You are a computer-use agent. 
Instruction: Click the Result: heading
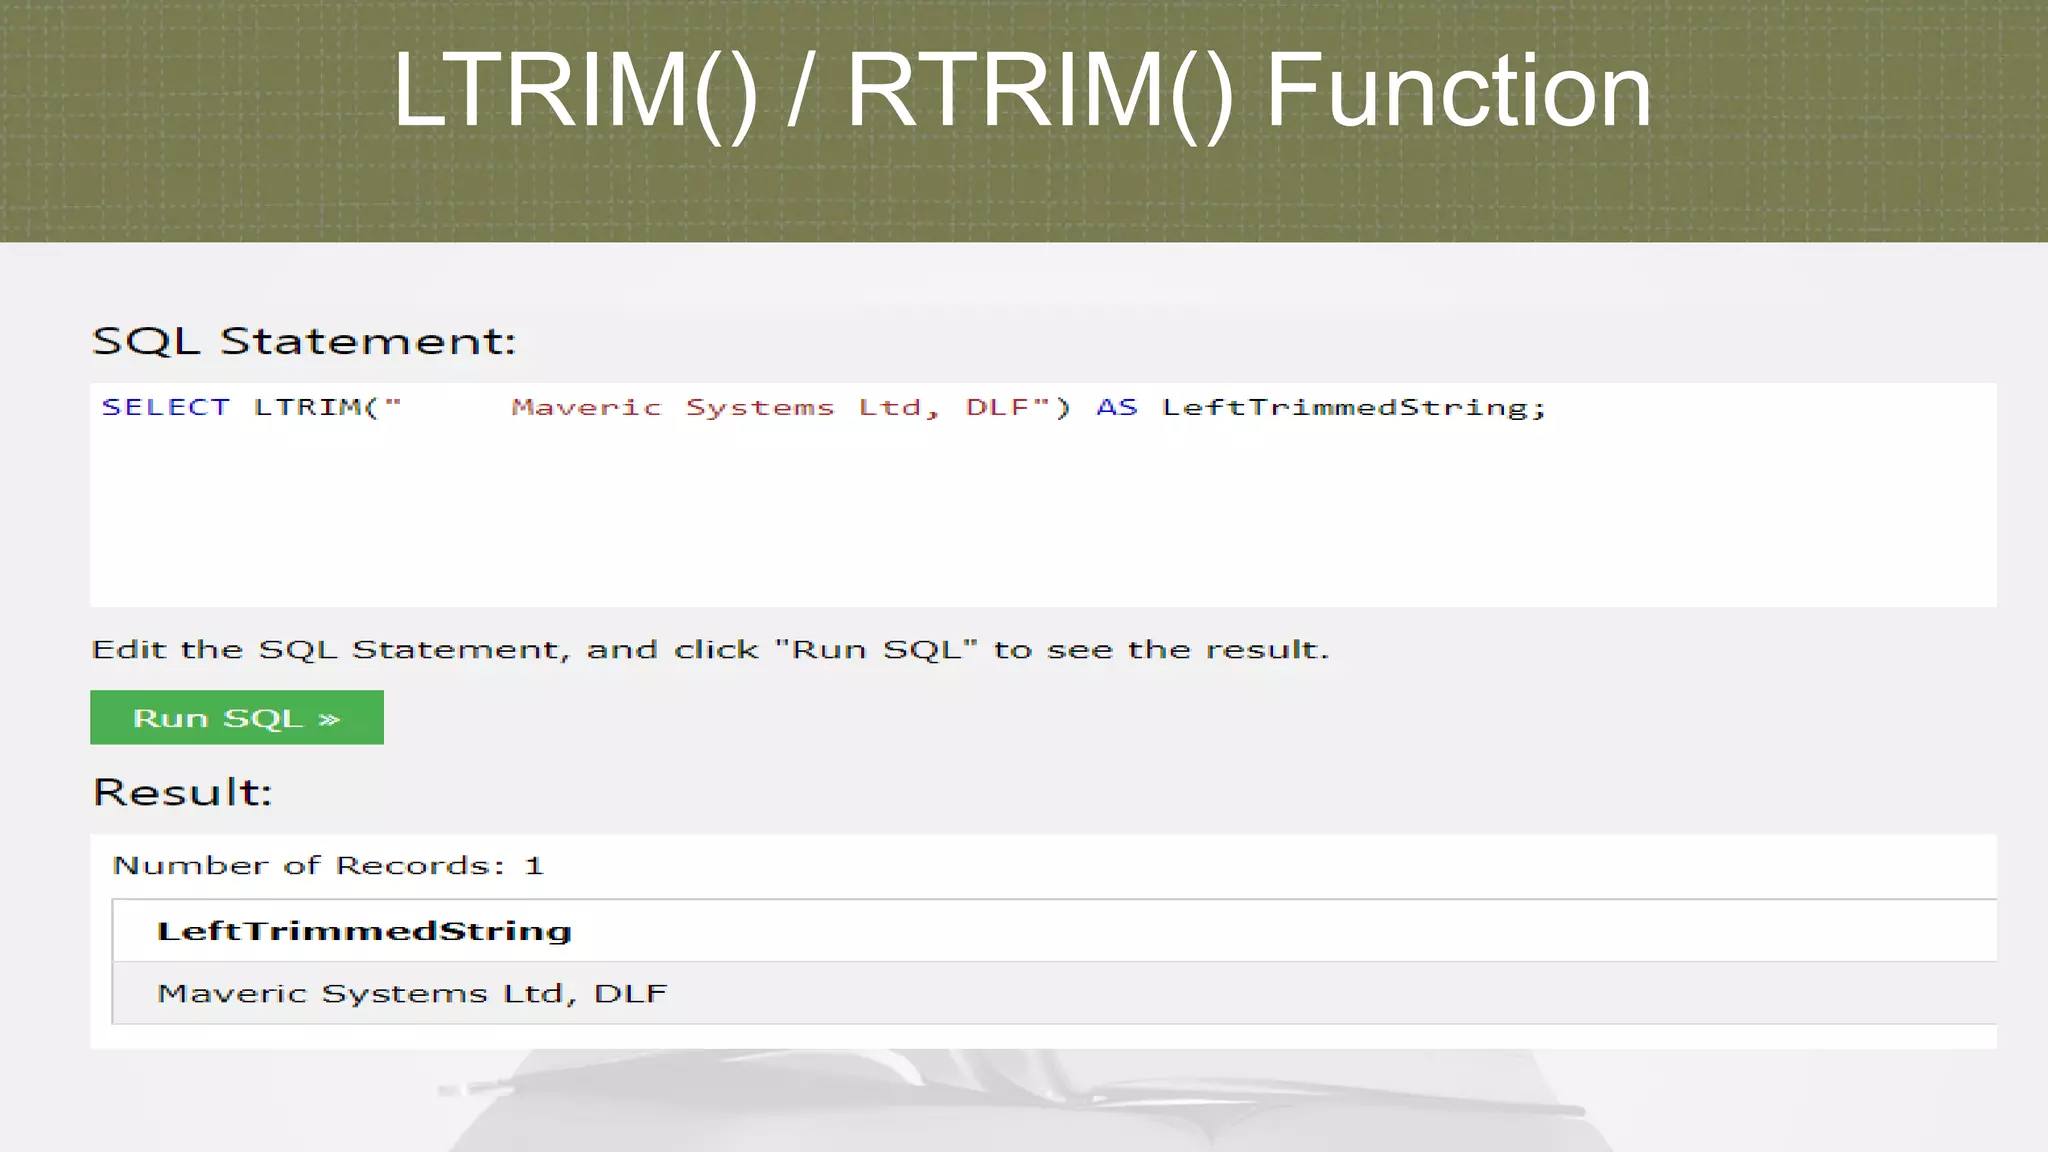coord(182,792)
